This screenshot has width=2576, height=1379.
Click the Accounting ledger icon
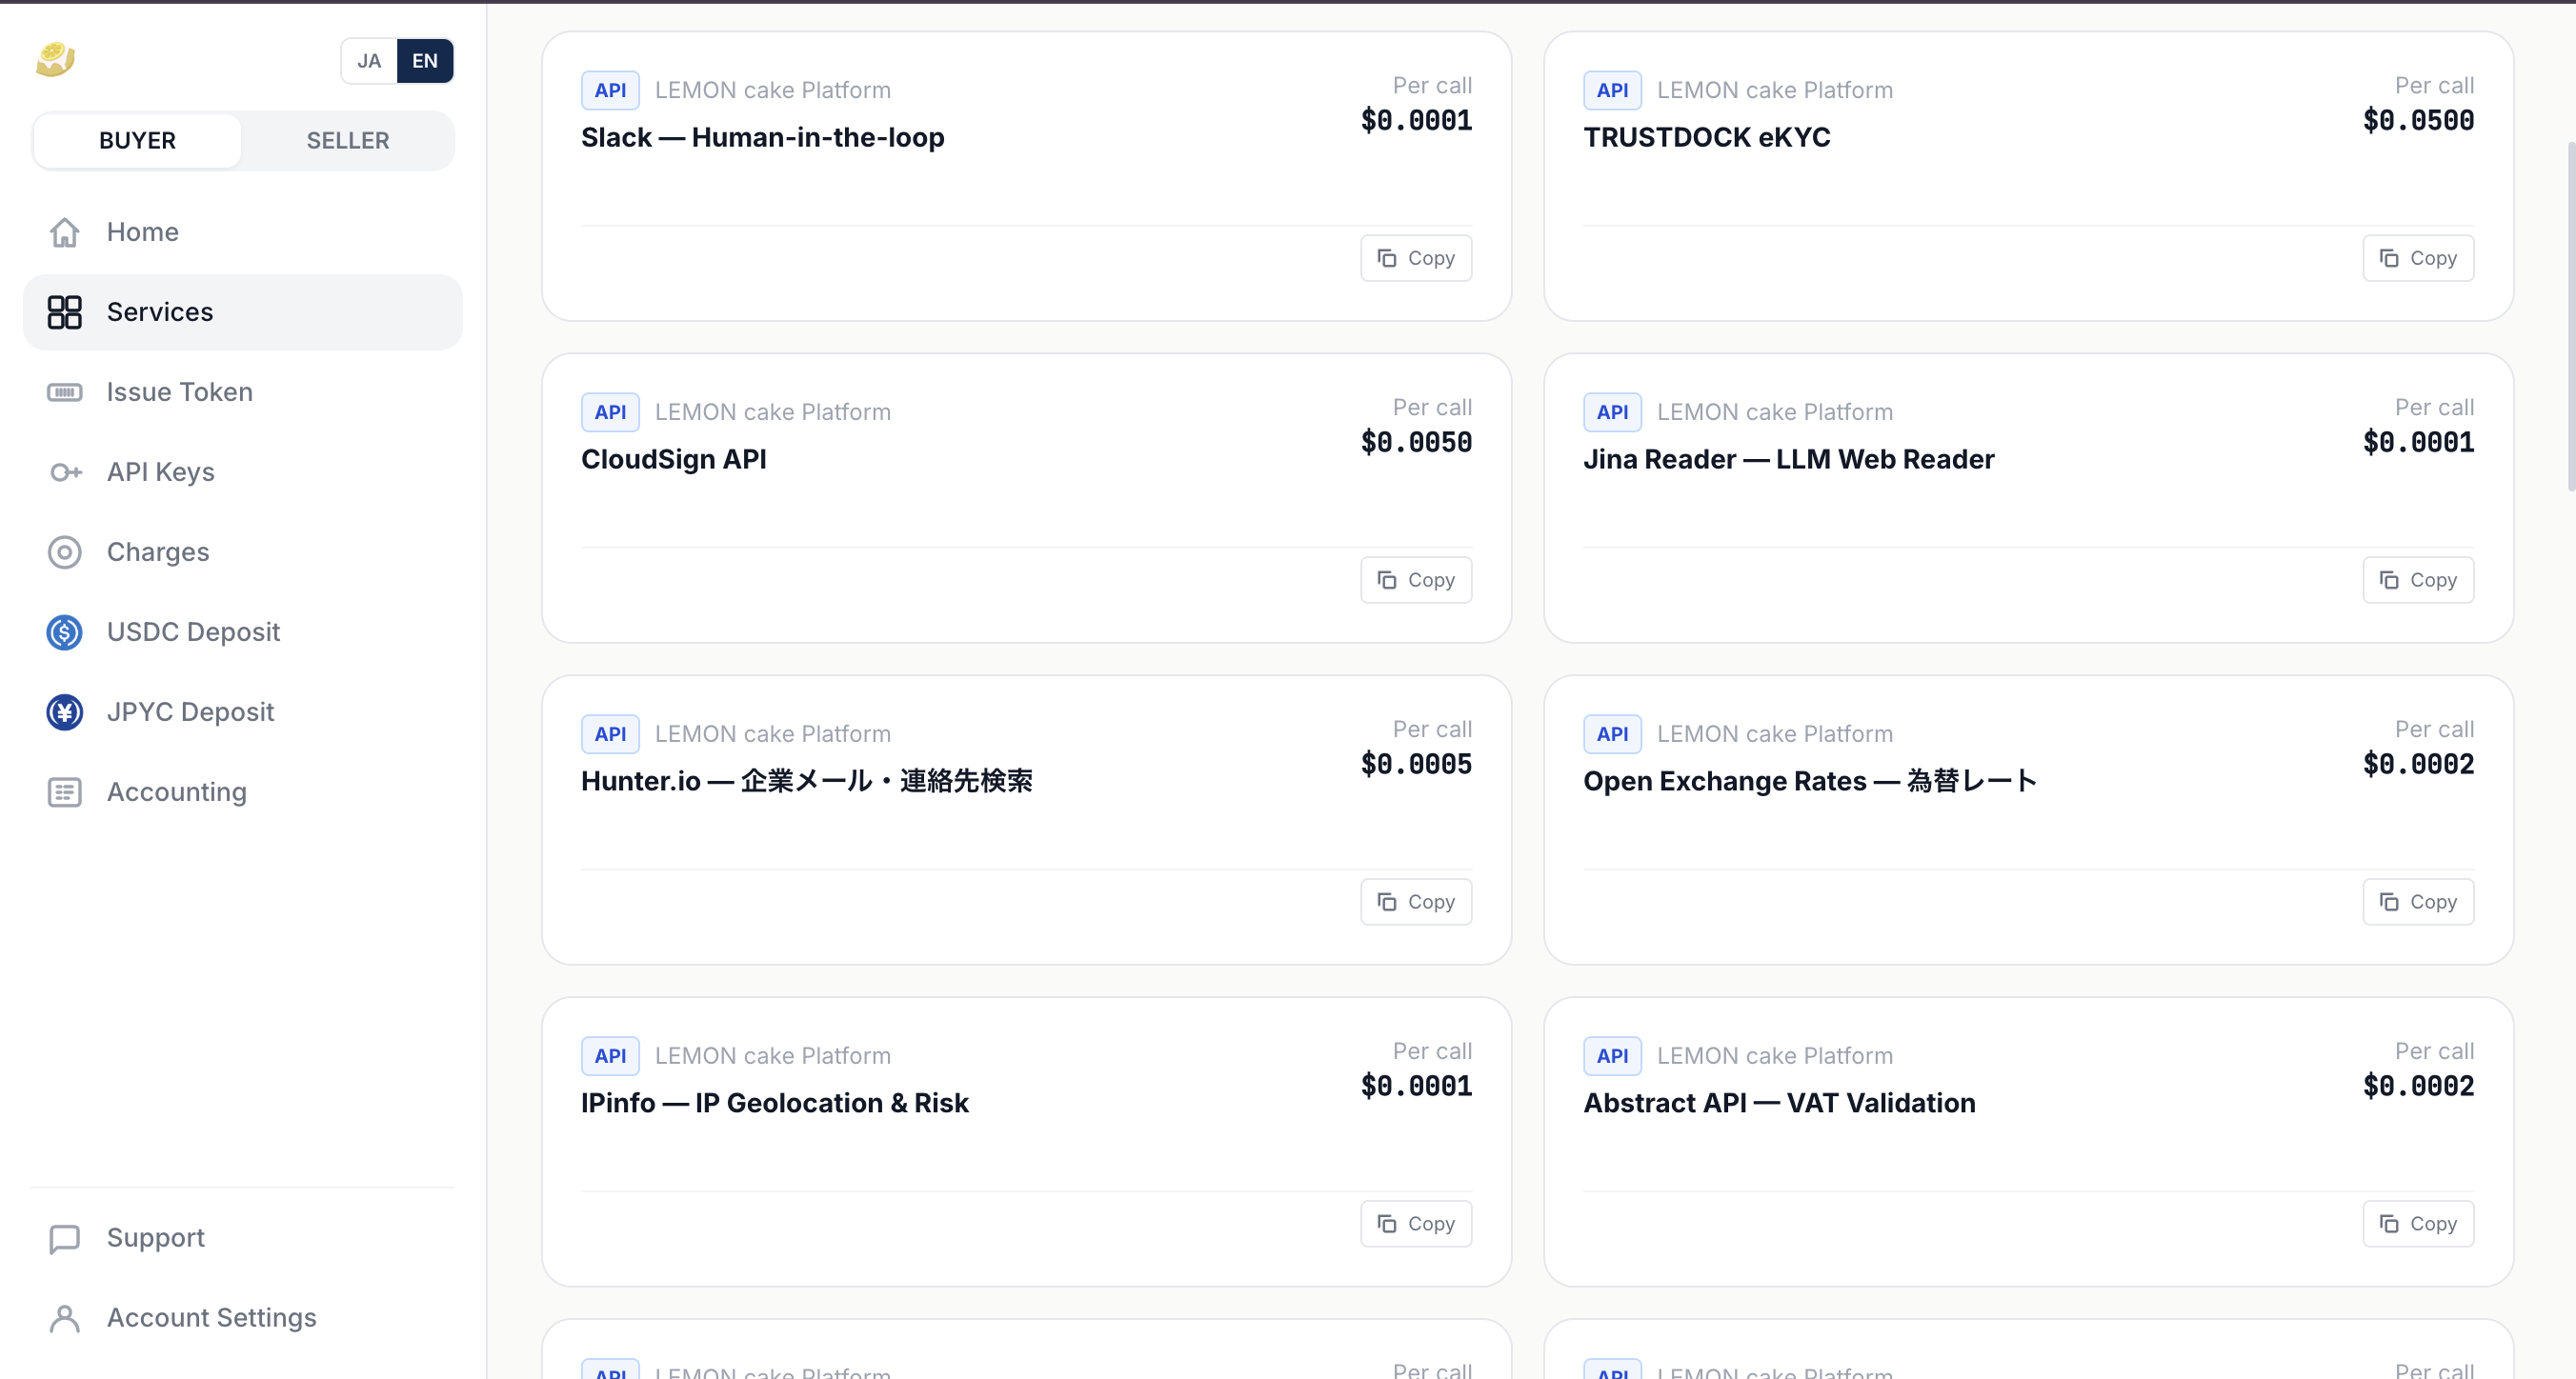(65, 792)
